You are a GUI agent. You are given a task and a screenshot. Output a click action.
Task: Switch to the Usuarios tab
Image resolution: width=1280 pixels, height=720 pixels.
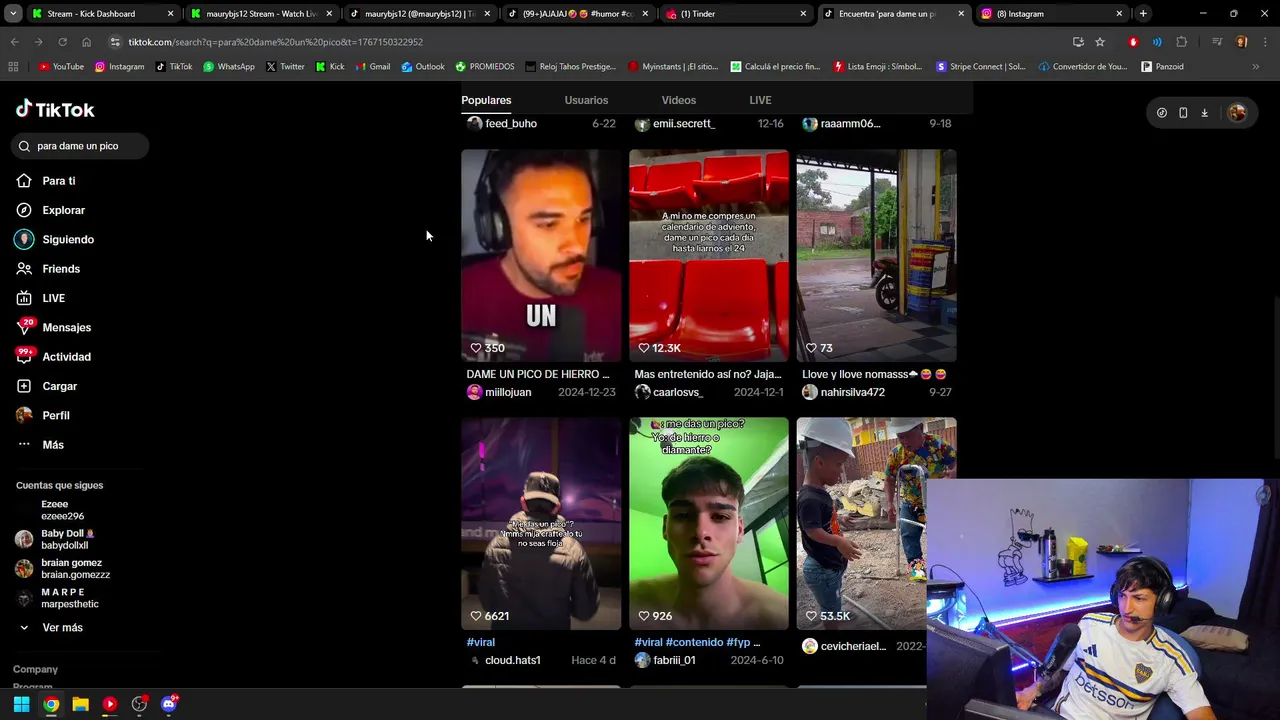(x=586, y=100)
